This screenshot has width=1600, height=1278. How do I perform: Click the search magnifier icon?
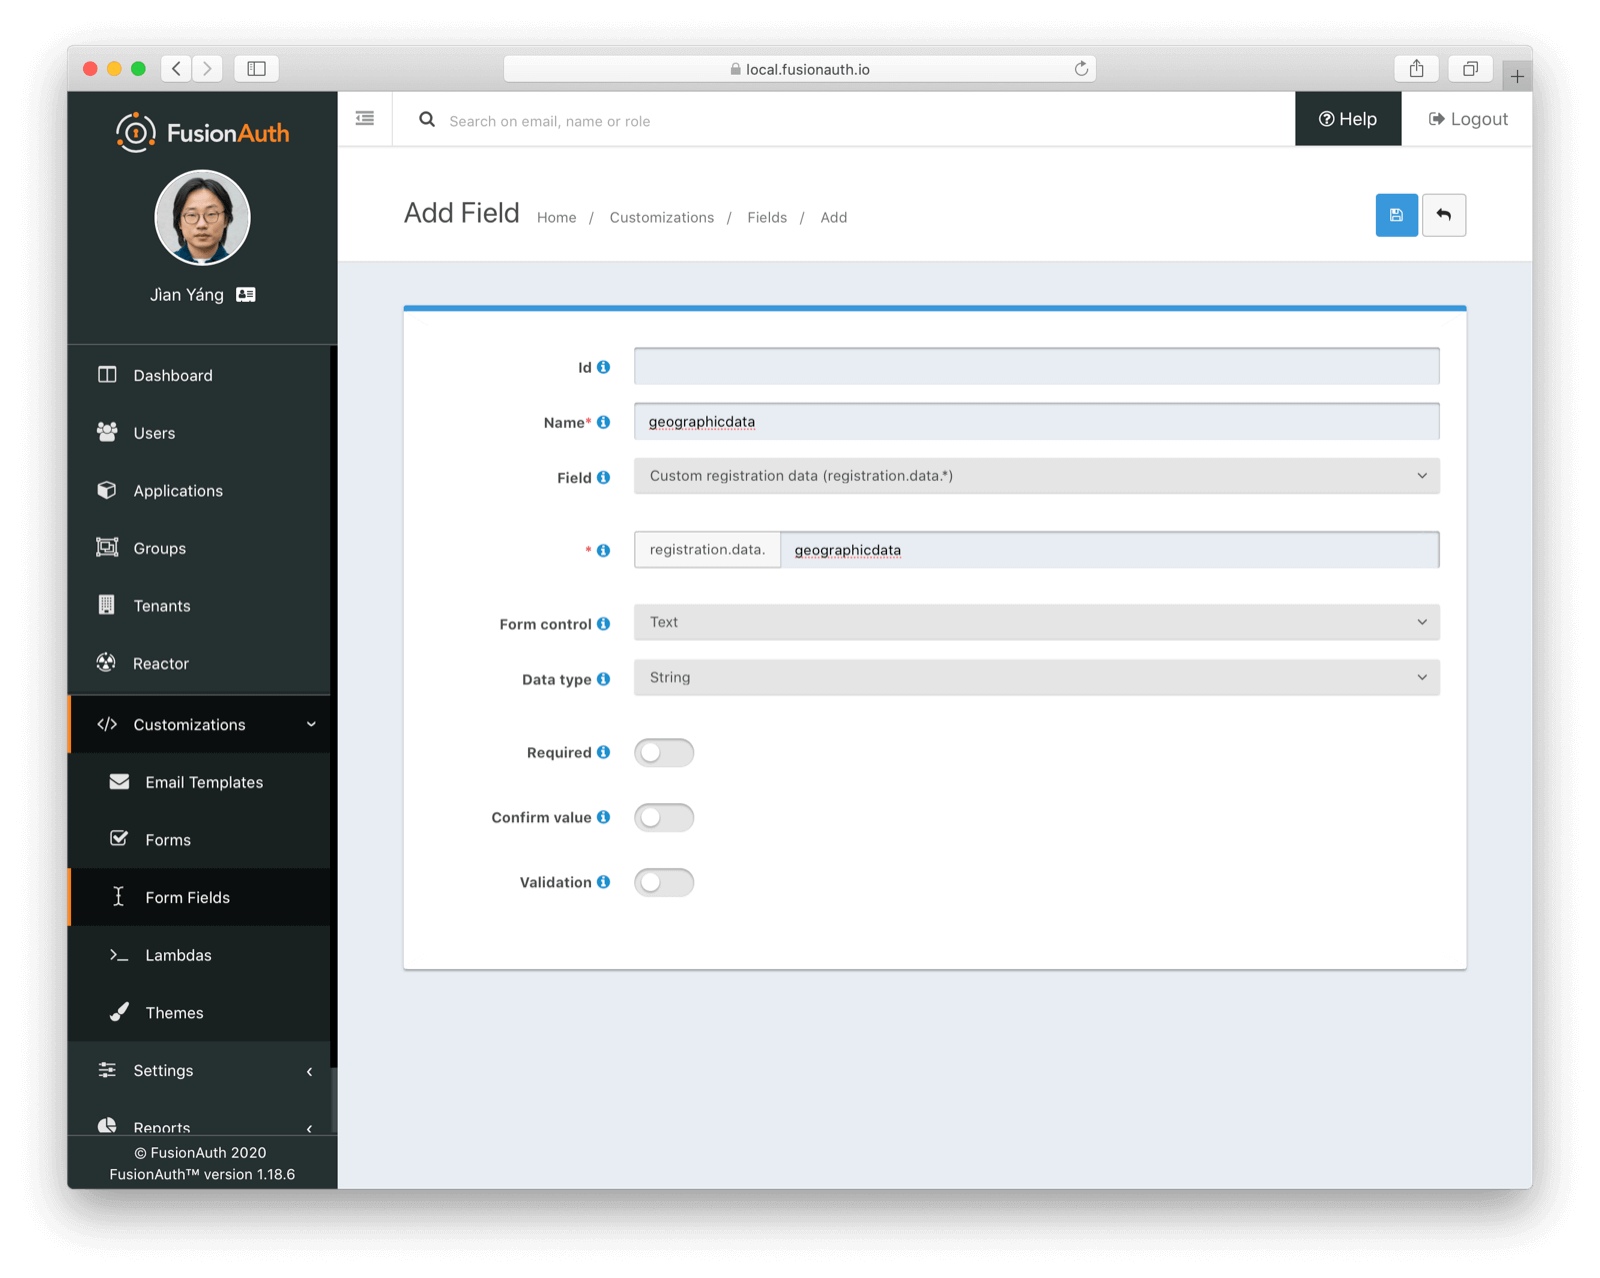click(427, 120)
